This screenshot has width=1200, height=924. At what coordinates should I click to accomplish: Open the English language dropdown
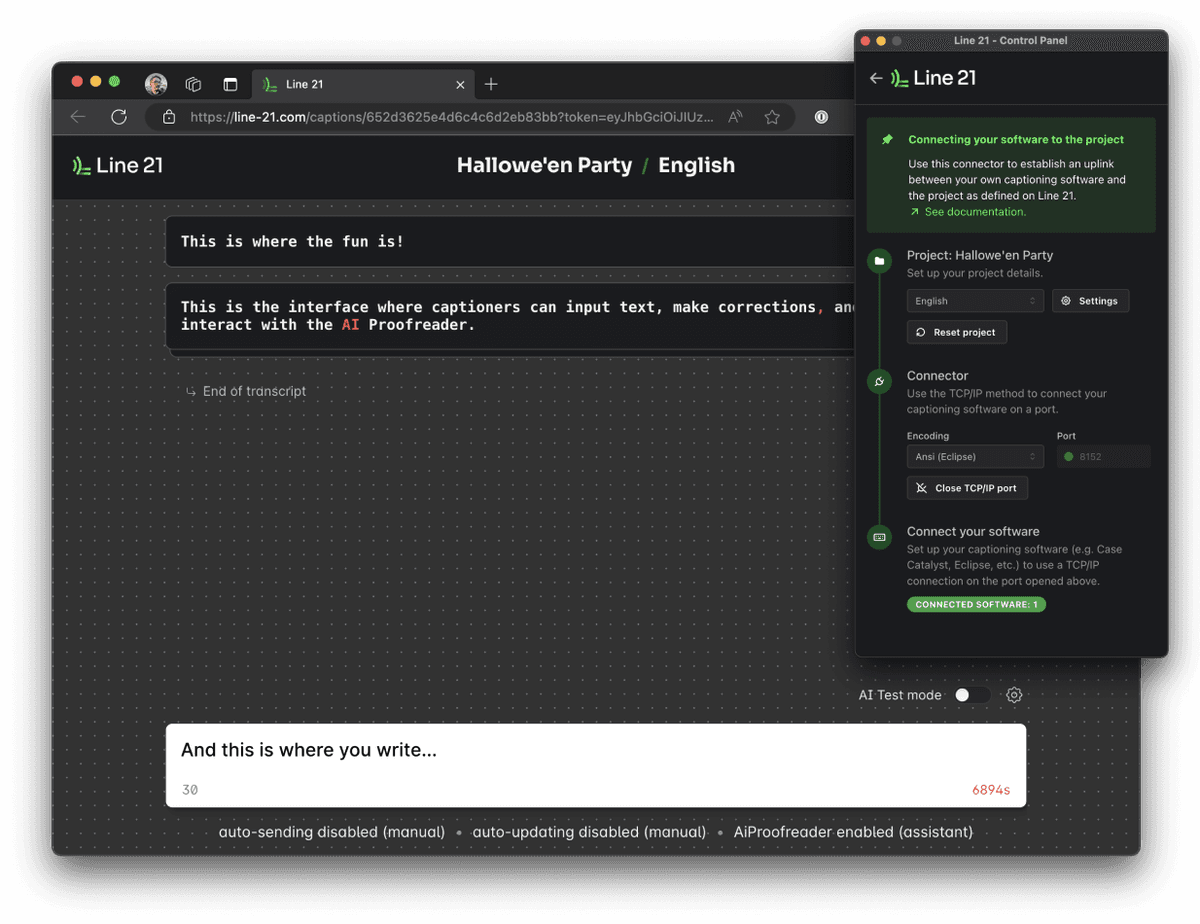coord(975,300)
